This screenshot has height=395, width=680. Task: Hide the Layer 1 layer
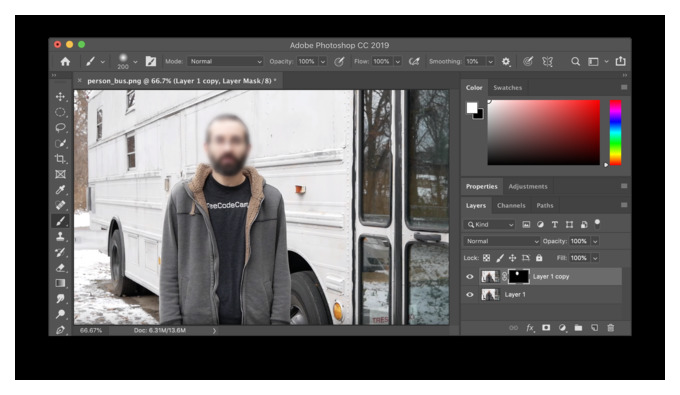coord(470,295)
